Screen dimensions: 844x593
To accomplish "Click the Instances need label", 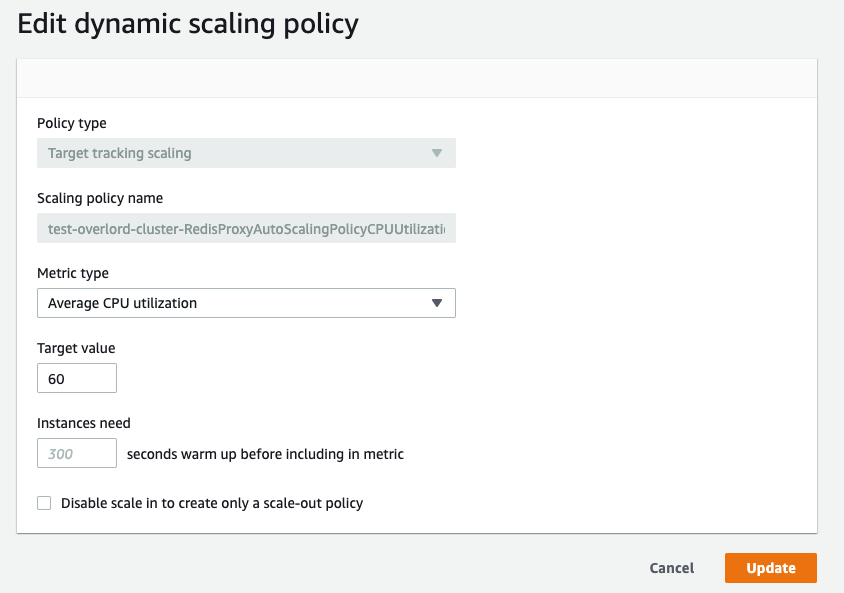I will pos(83,423).
